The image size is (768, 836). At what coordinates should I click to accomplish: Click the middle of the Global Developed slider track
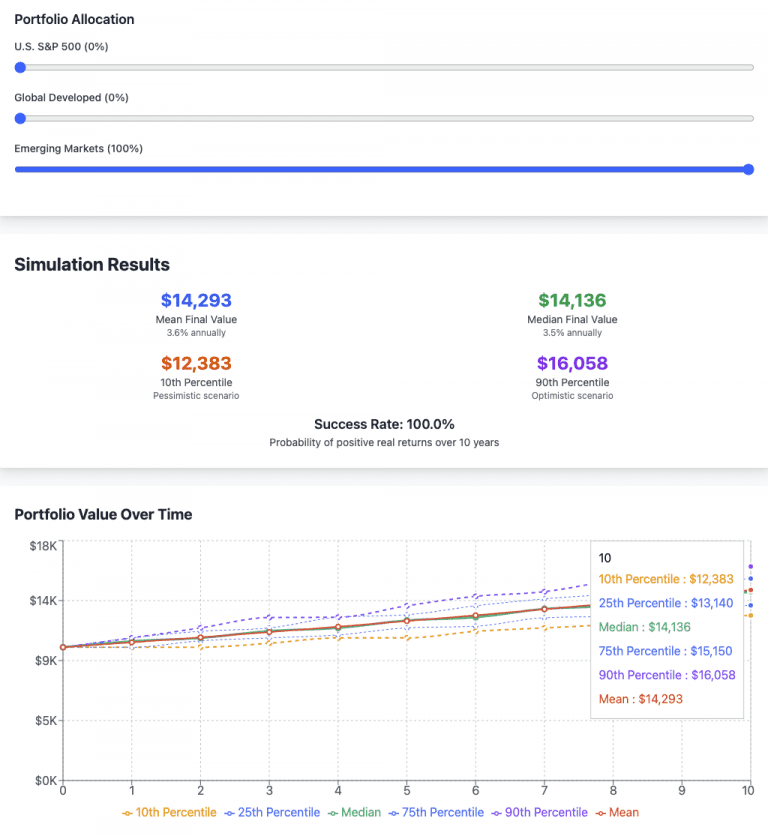tap(384, 118)
